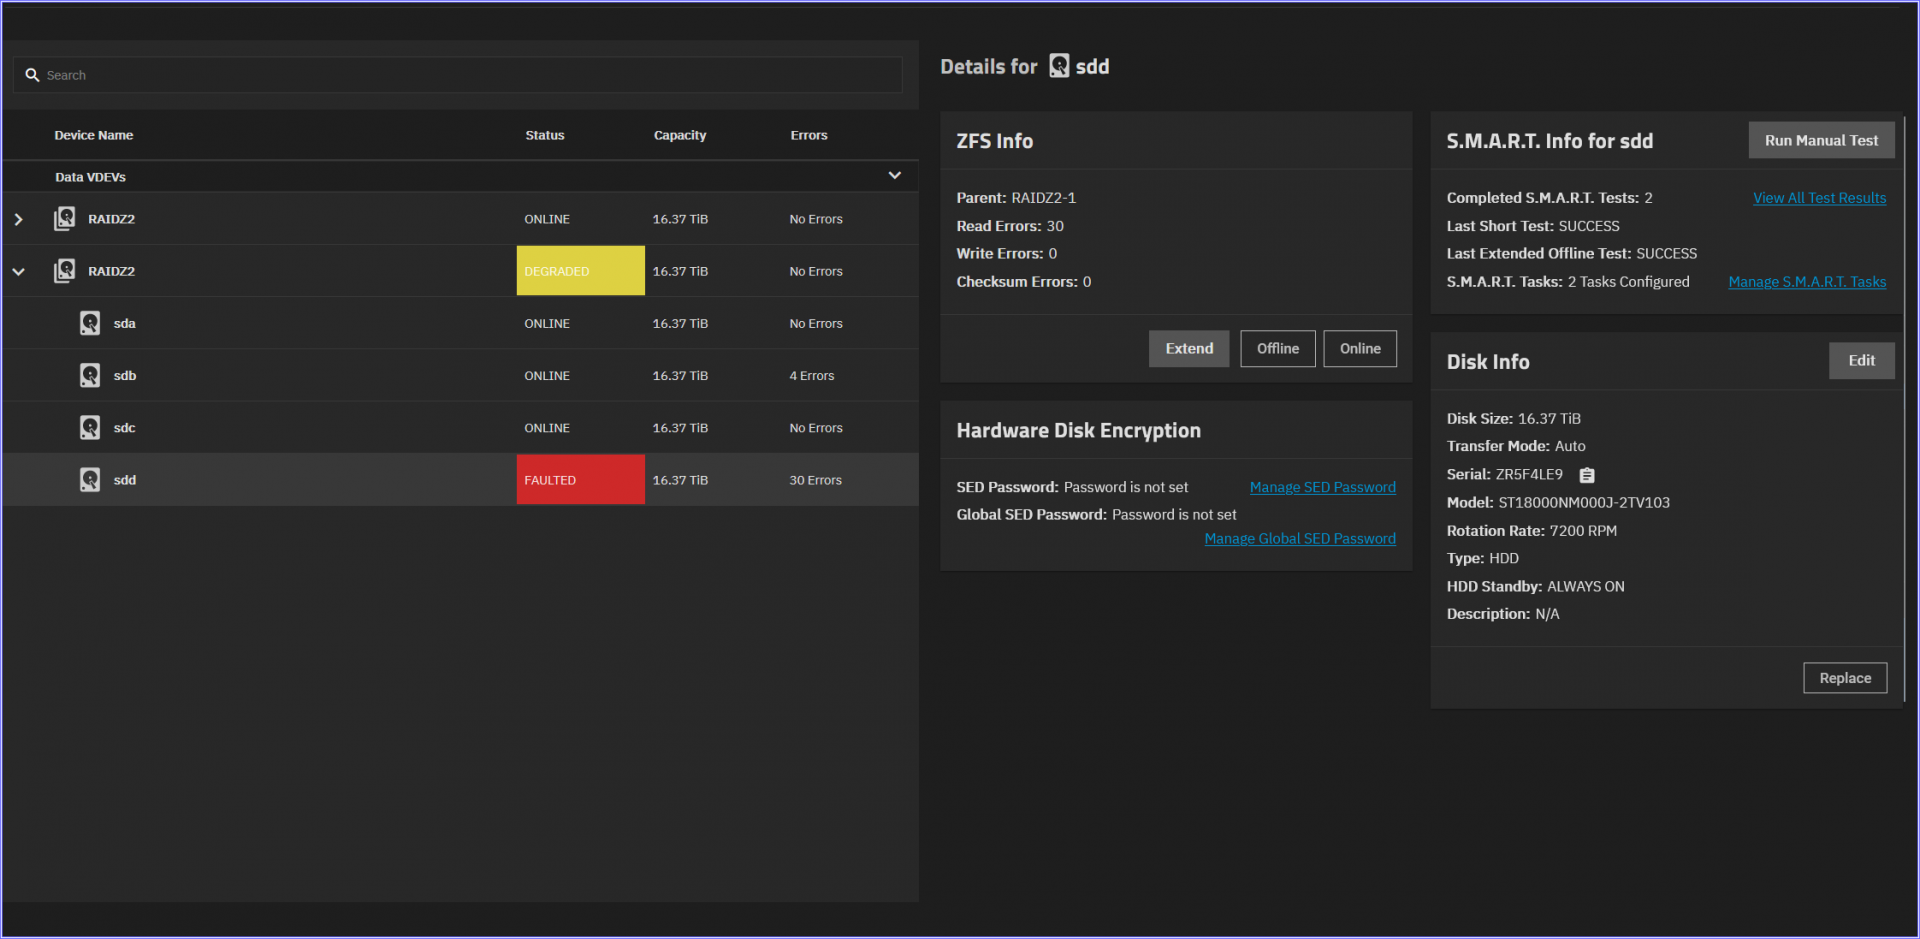This screenshot has width=1920, height=939.
Task: Click the yellow DEGRADED status cell
Action: [580, 271]
